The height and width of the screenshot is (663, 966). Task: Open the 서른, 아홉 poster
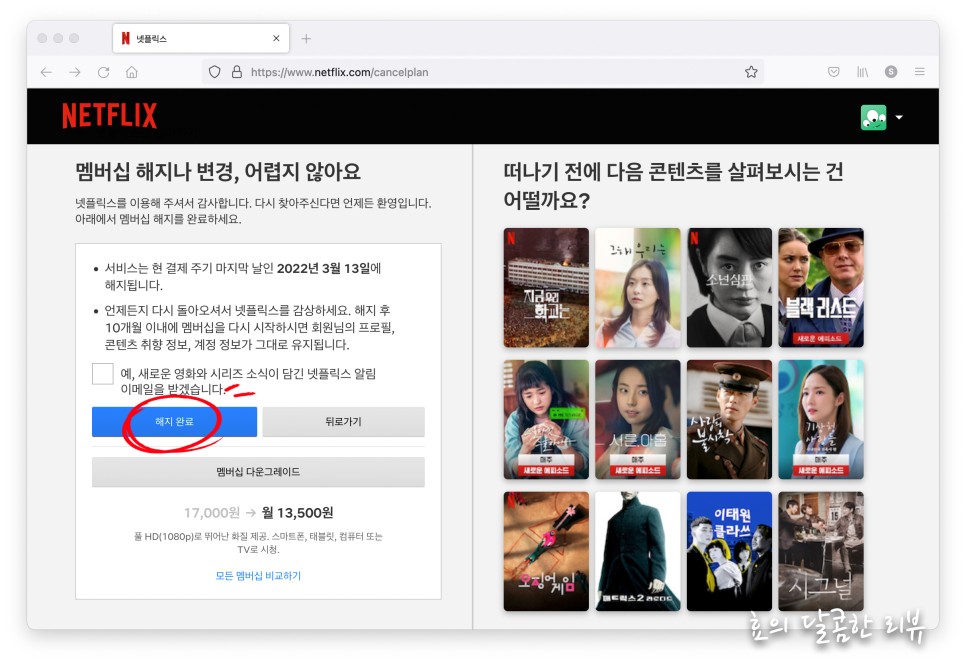(x=638, y=420)
